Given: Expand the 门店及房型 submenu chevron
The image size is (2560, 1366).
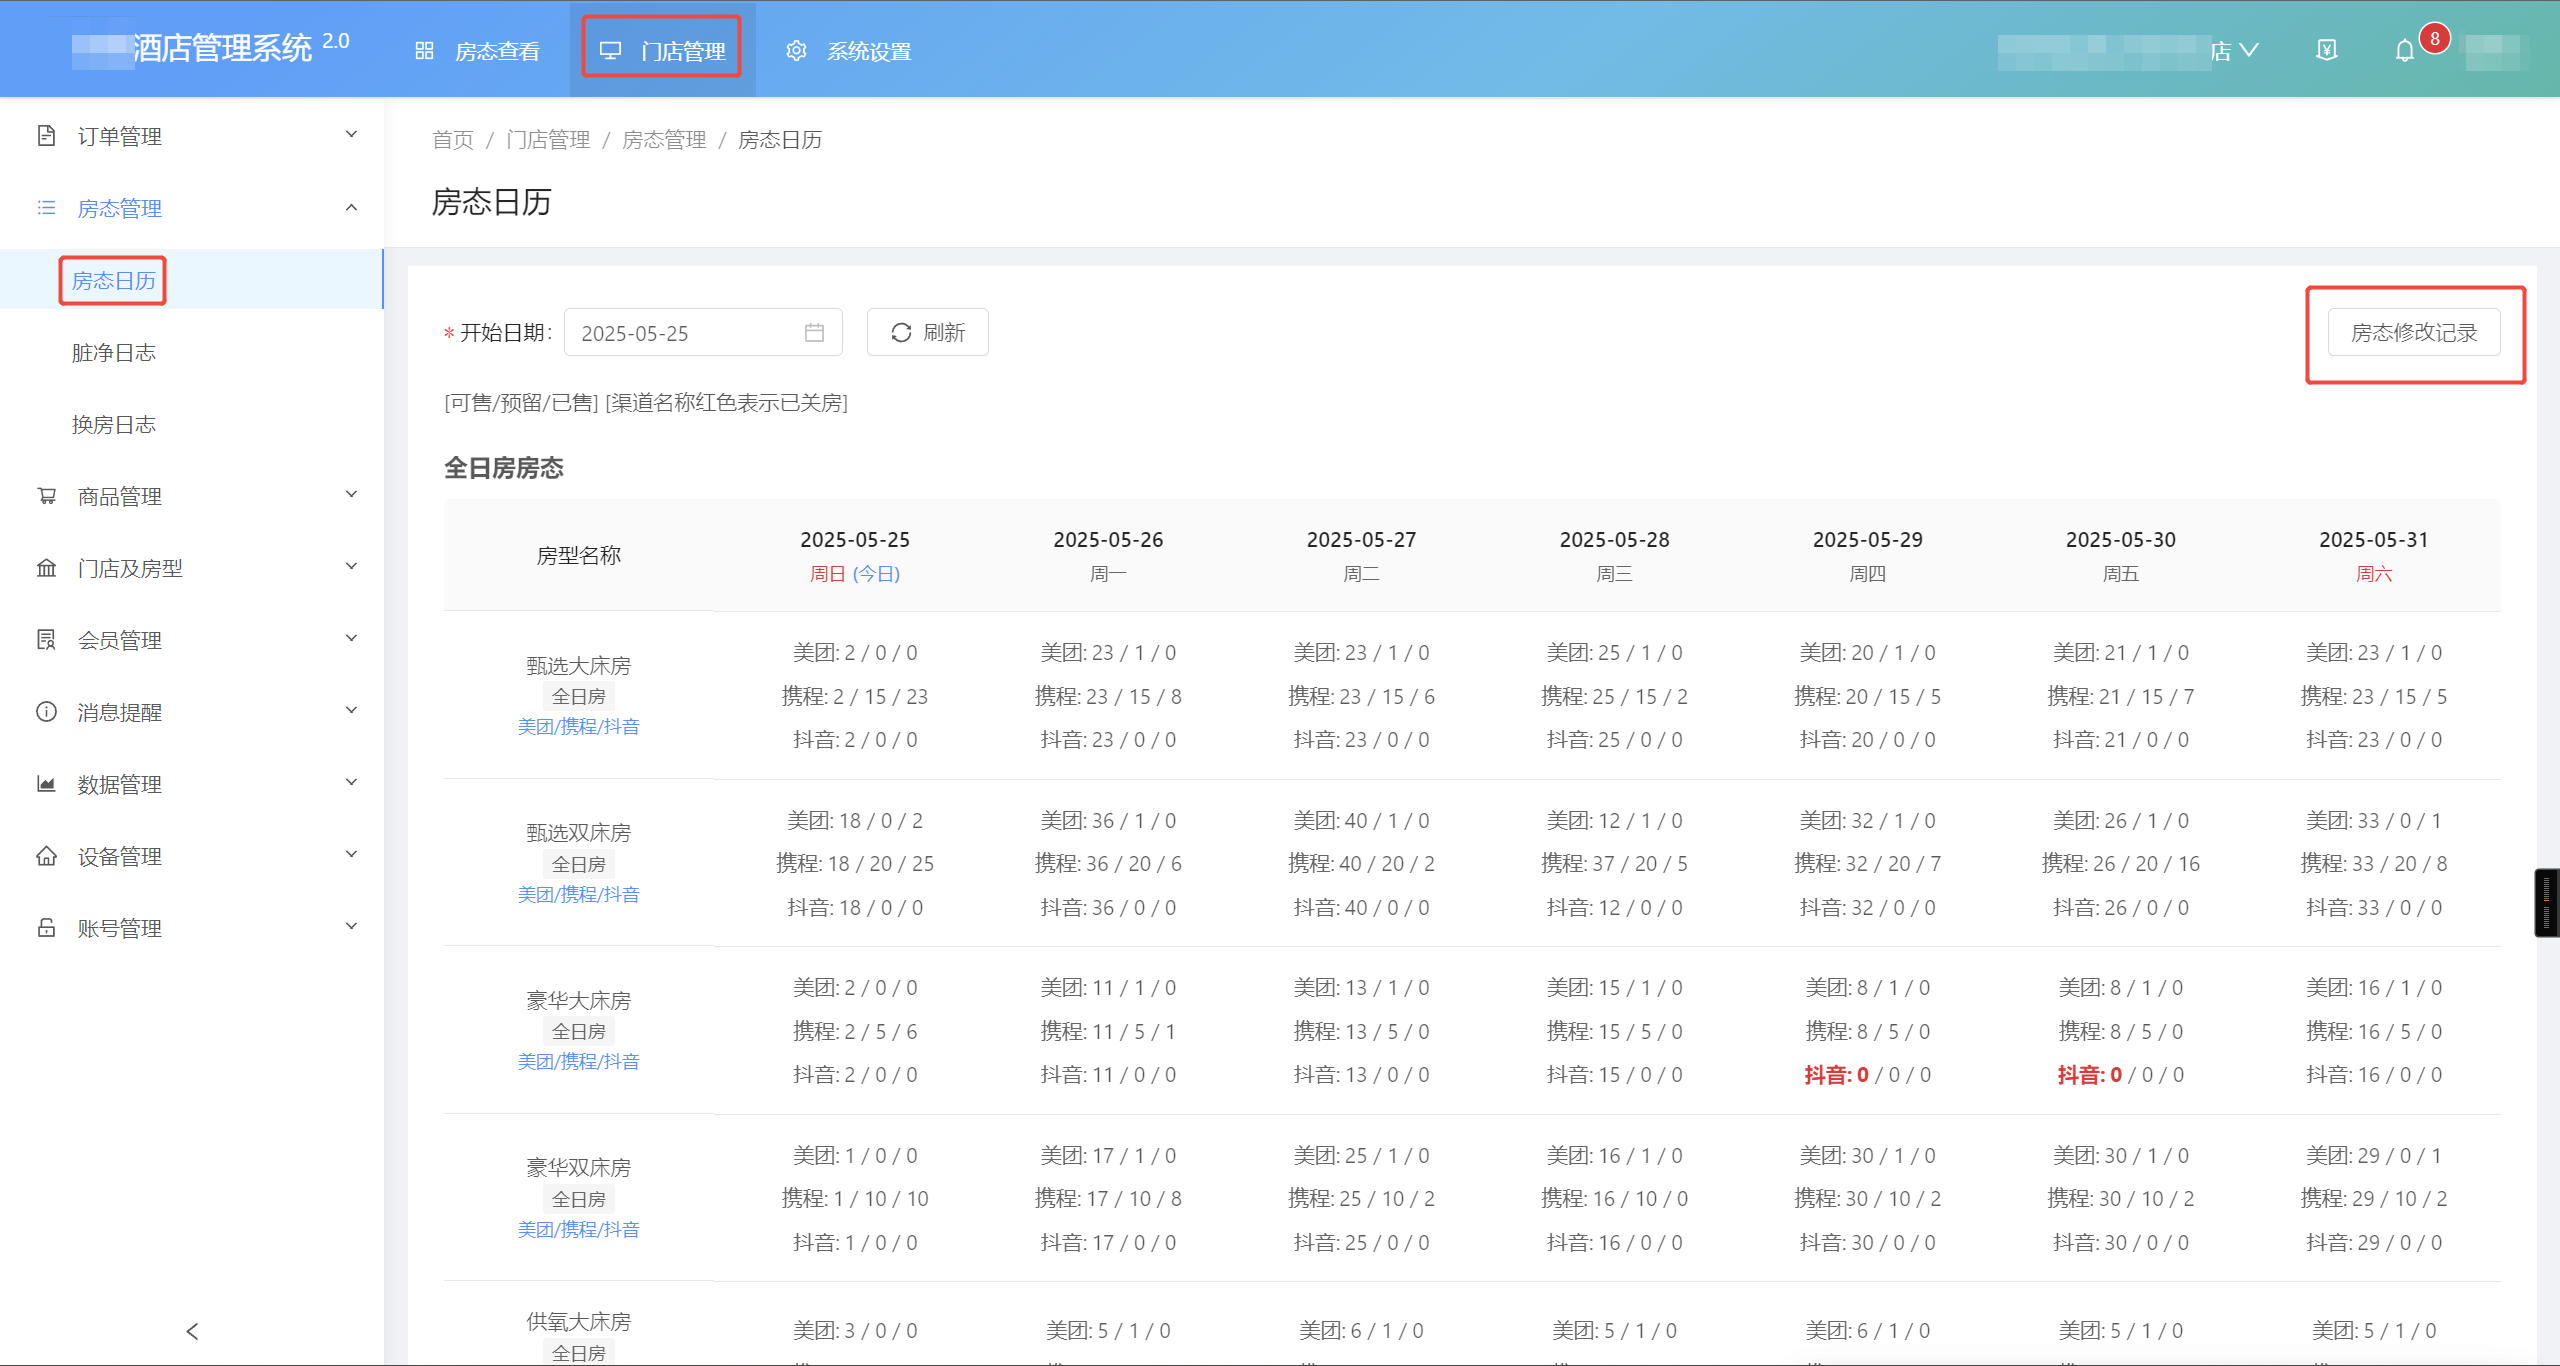Looking at the screenshot, I should 351,566.
